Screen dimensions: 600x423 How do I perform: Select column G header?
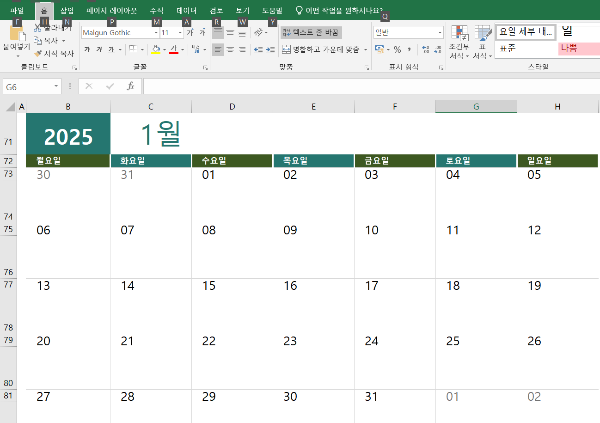(476, 106)
